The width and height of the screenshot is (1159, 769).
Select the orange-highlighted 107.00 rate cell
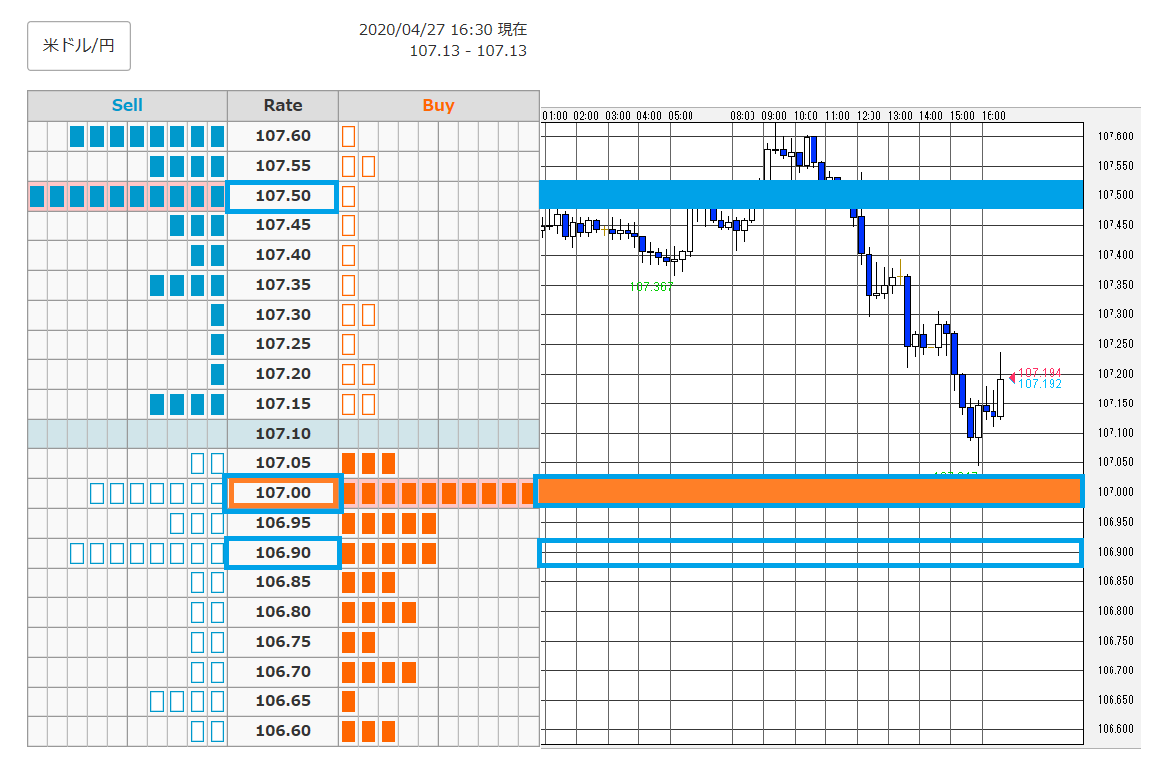click(283, 493)
